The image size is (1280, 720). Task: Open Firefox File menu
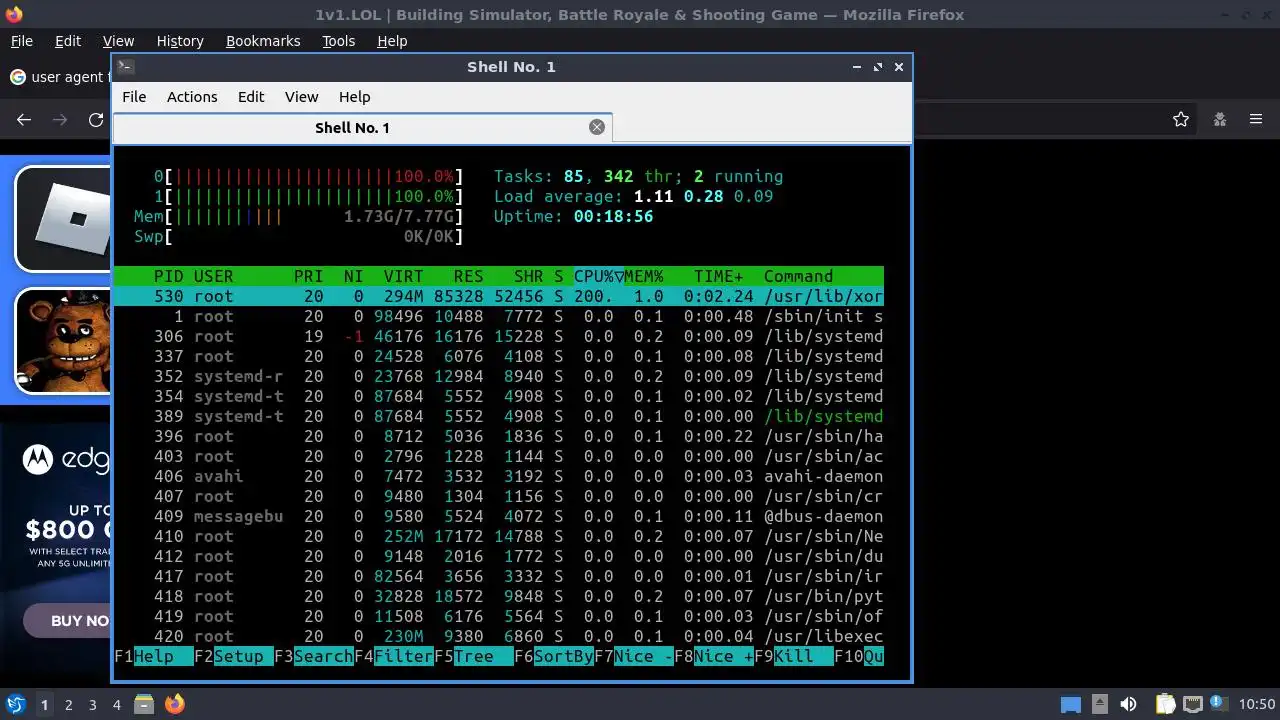click(x=21, y=41)
